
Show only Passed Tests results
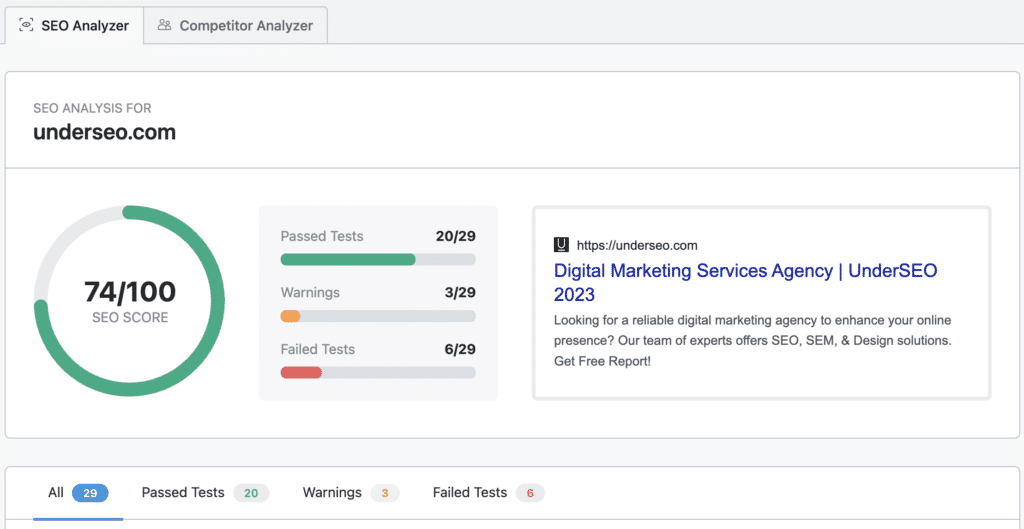183,492
